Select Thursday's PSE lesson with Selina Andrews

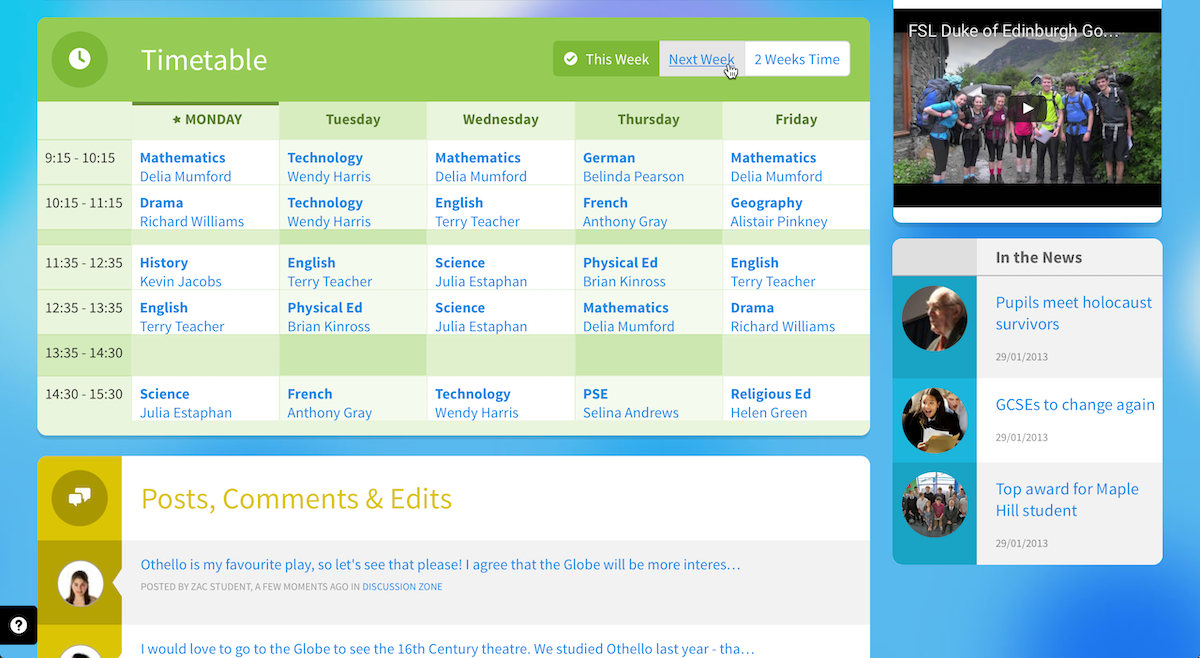[648, 402]
